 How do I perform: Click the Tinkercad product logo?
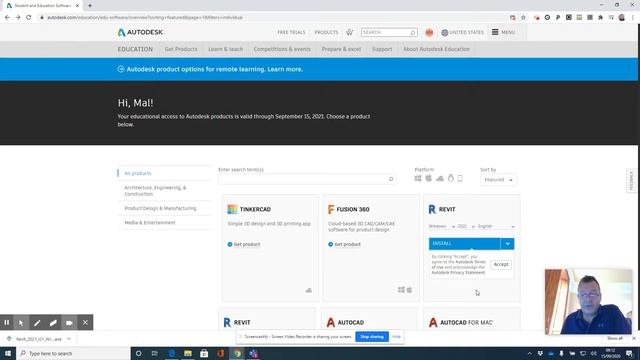232,209
